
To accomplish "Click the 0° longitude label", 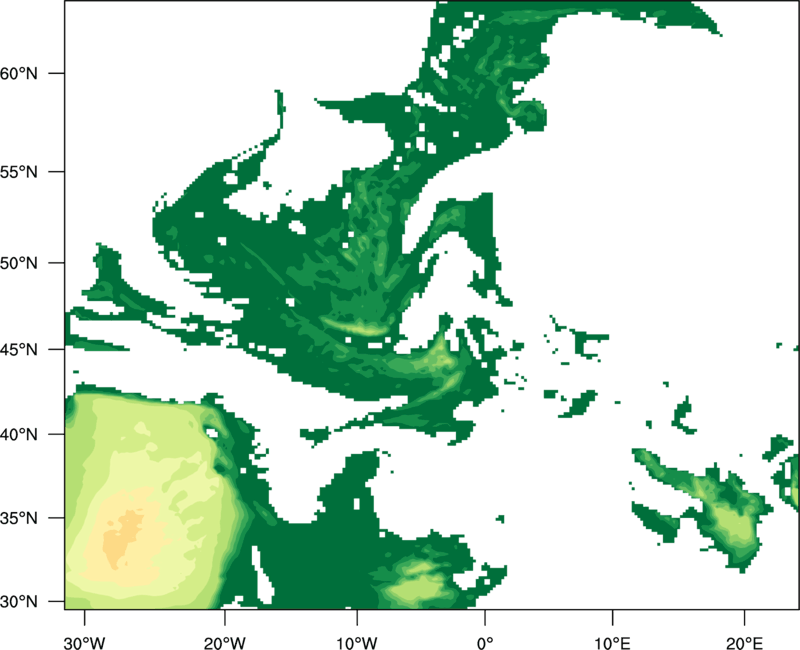I will 485,643.
